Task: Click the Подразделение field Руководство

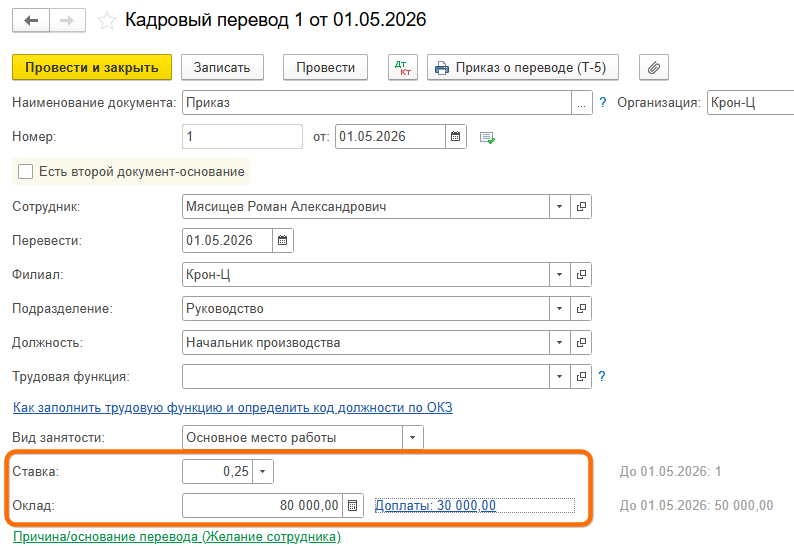Action: [x=366, y=308]
